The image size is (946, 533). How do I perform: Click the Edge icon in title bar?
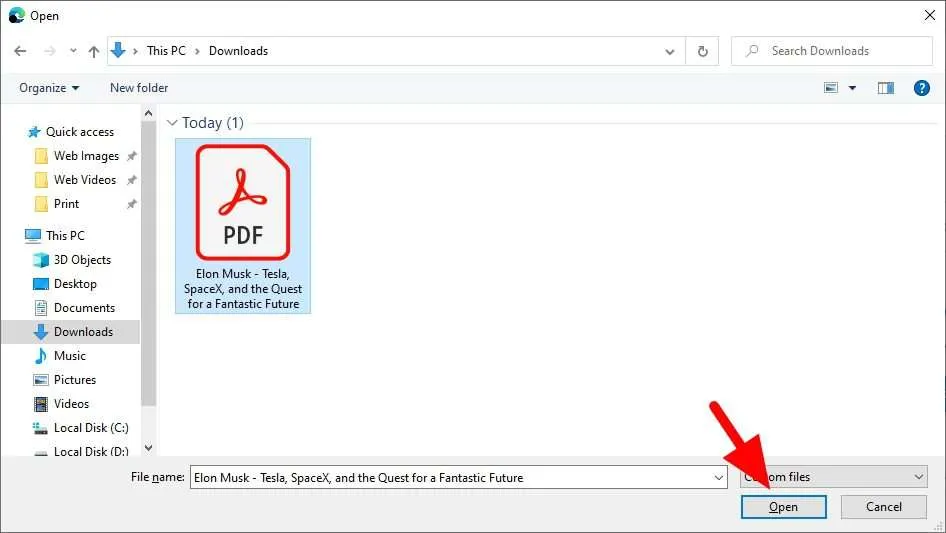(16, 15)
